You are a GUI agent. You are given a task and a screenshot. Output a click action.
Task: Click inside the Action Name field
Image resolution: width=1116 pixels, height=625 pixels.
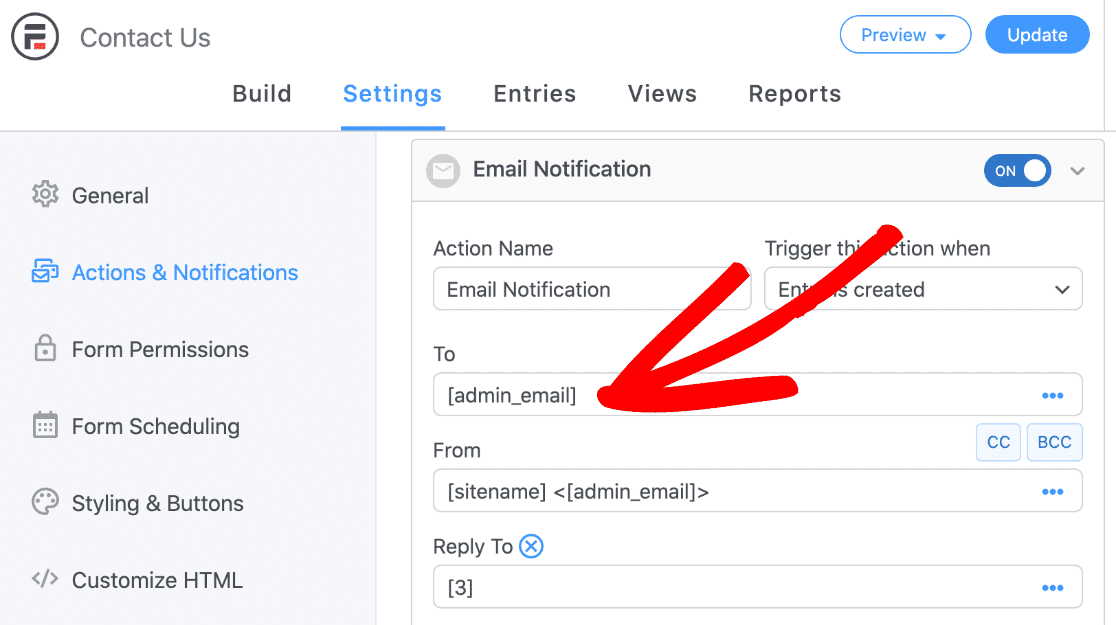click(591, 289)
